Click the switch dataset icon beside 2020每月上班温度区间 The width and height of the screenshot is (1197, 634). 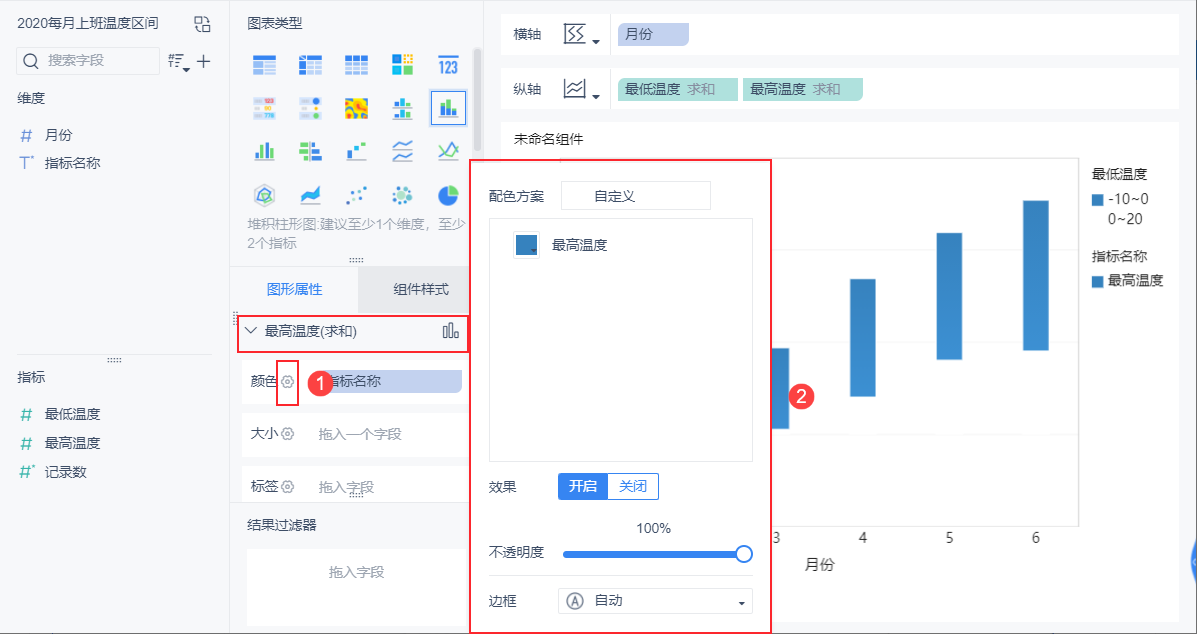click(x=202, y=24)
